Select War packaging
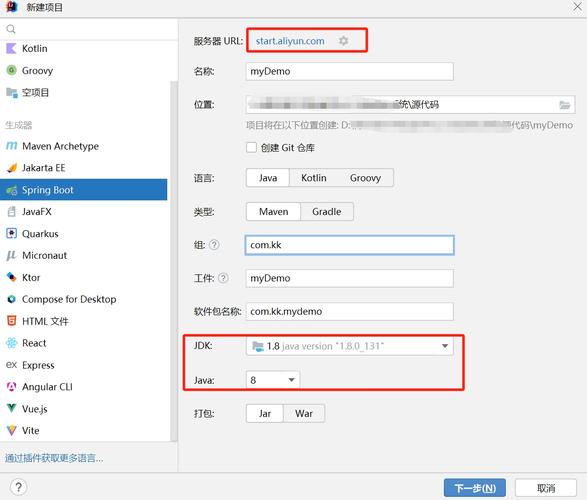Screen dimensions: 587x500 tap(304, 414)
